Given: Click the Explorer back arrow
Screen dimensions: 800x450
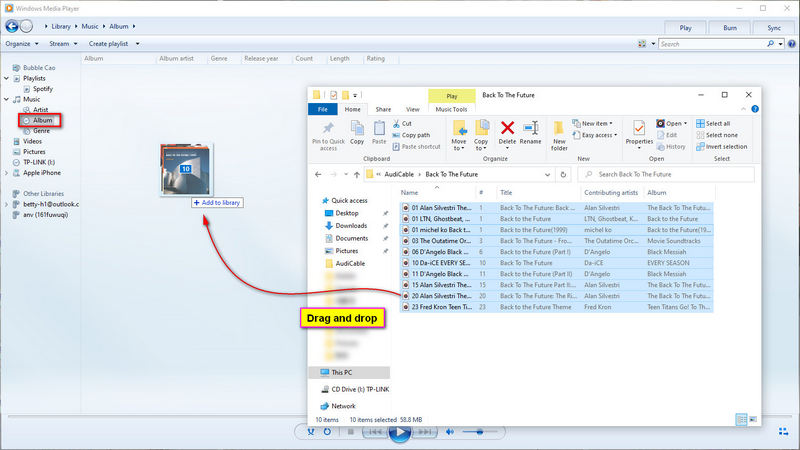Looking at the screenshot, I should [318, 174].
